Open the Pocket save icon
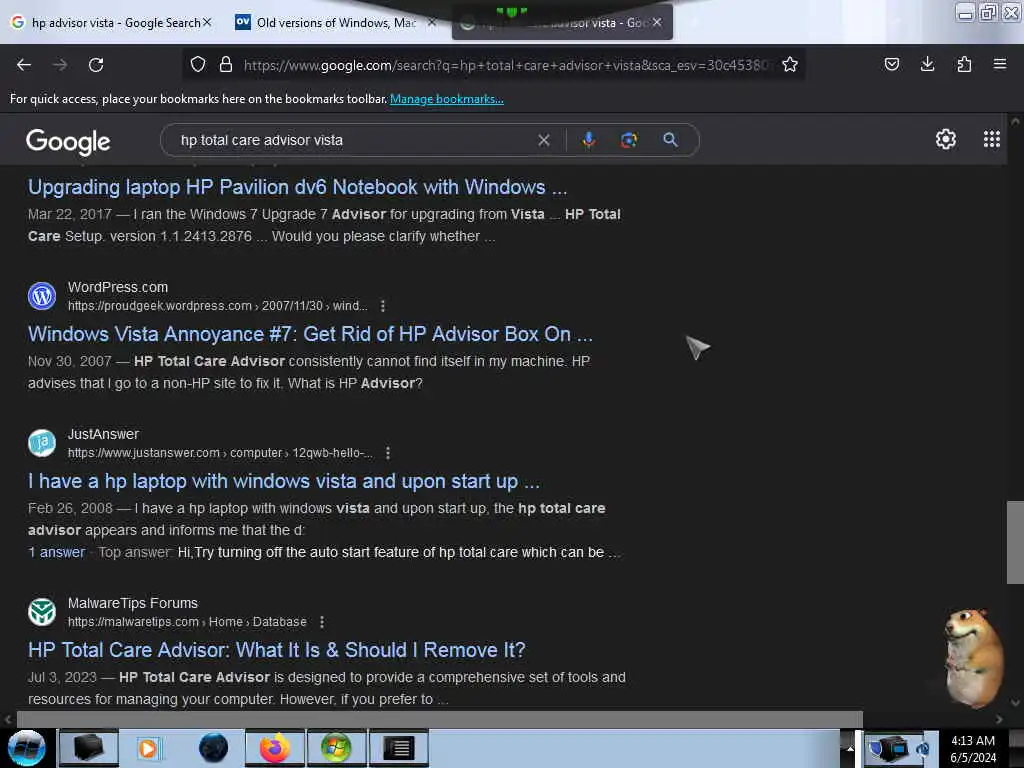Image resolution: width=1024 pixels, height=768 pixels. point(892,64)
